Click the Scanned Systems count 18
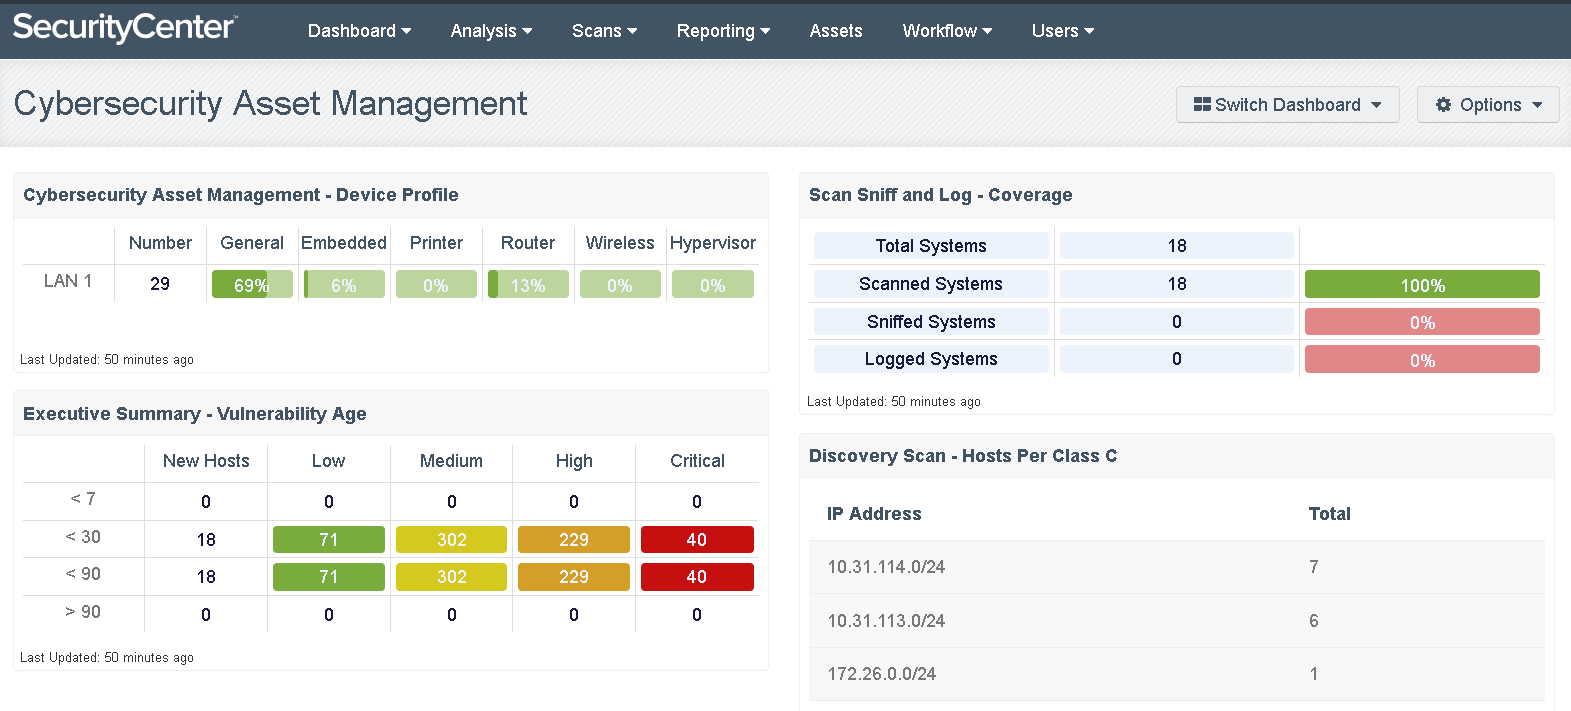The width and height of the screenshot is (1571, 711). [x=1177, y=284]
